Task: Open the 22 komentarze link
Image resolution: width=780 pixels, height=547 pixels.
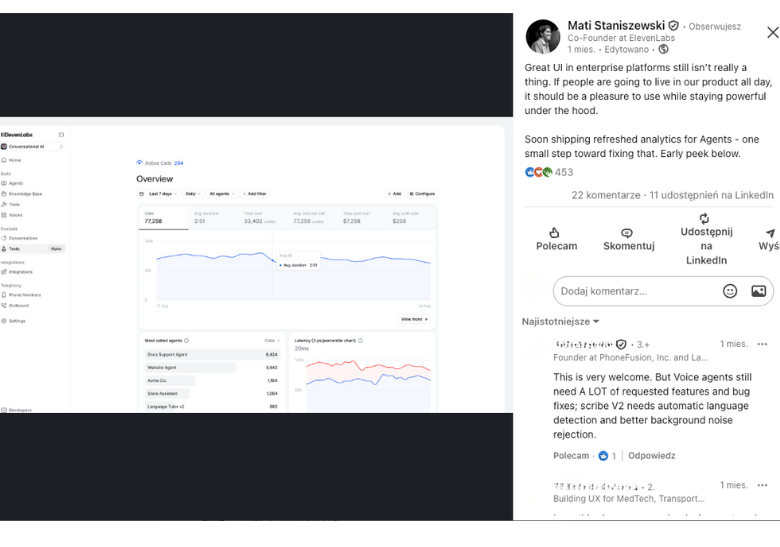Action: point(606,195)
